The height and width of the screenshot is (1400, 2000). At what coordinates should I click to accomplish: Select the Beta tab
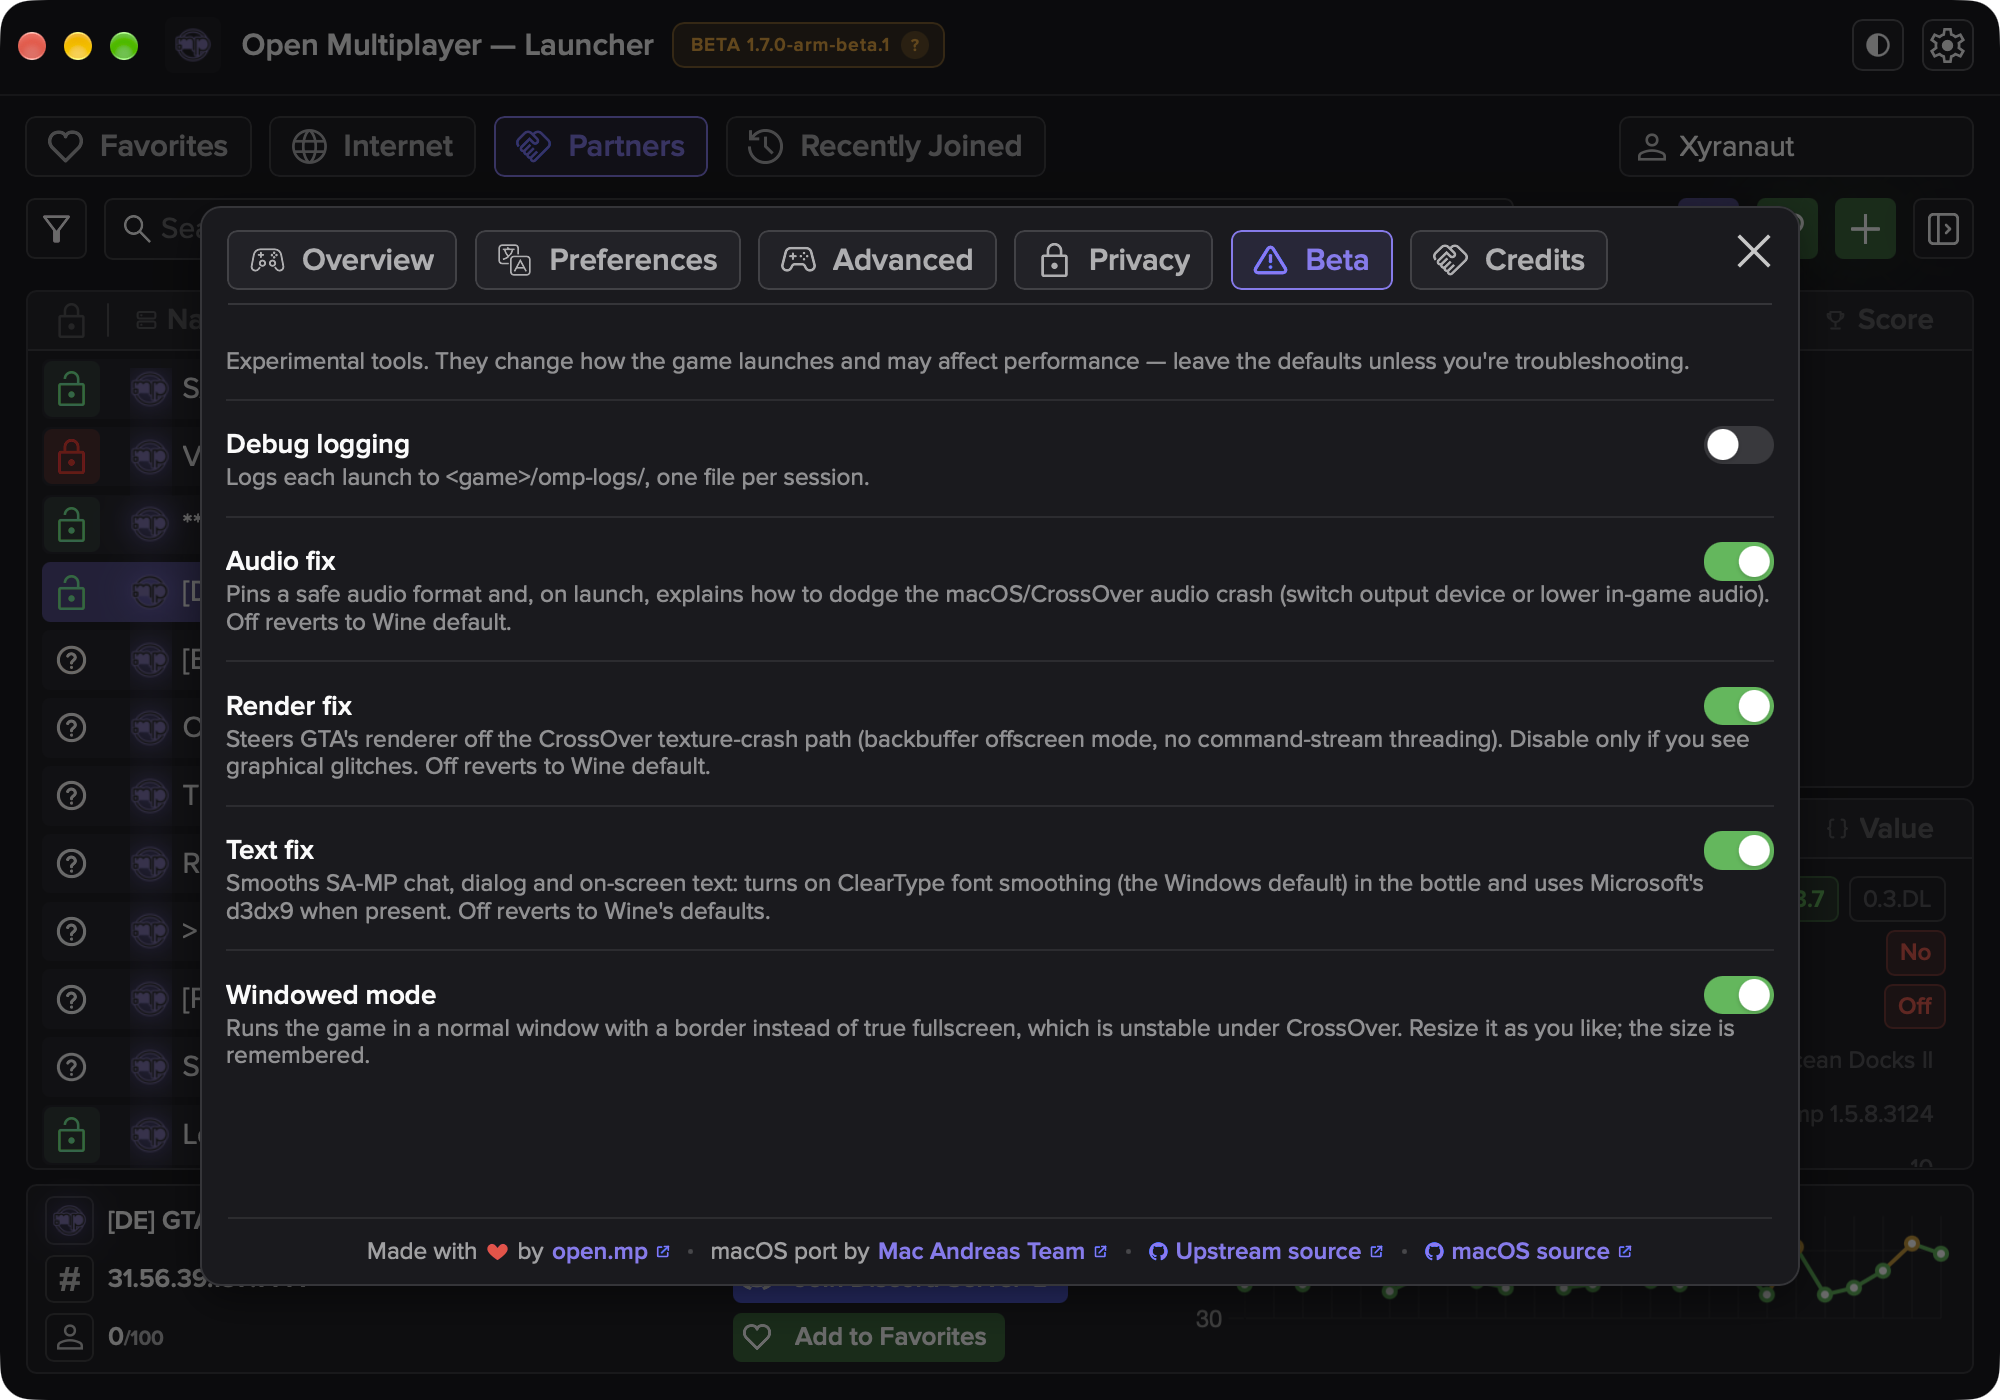point(1311,260)
